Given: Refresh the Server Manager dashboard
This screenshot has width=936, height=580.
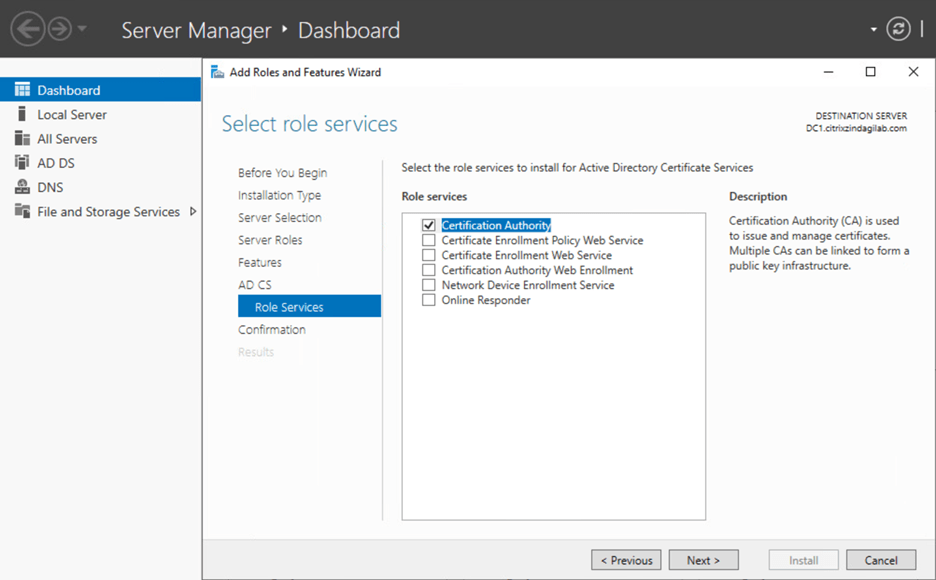Looking at the screenshot, I should coord(898,29).
